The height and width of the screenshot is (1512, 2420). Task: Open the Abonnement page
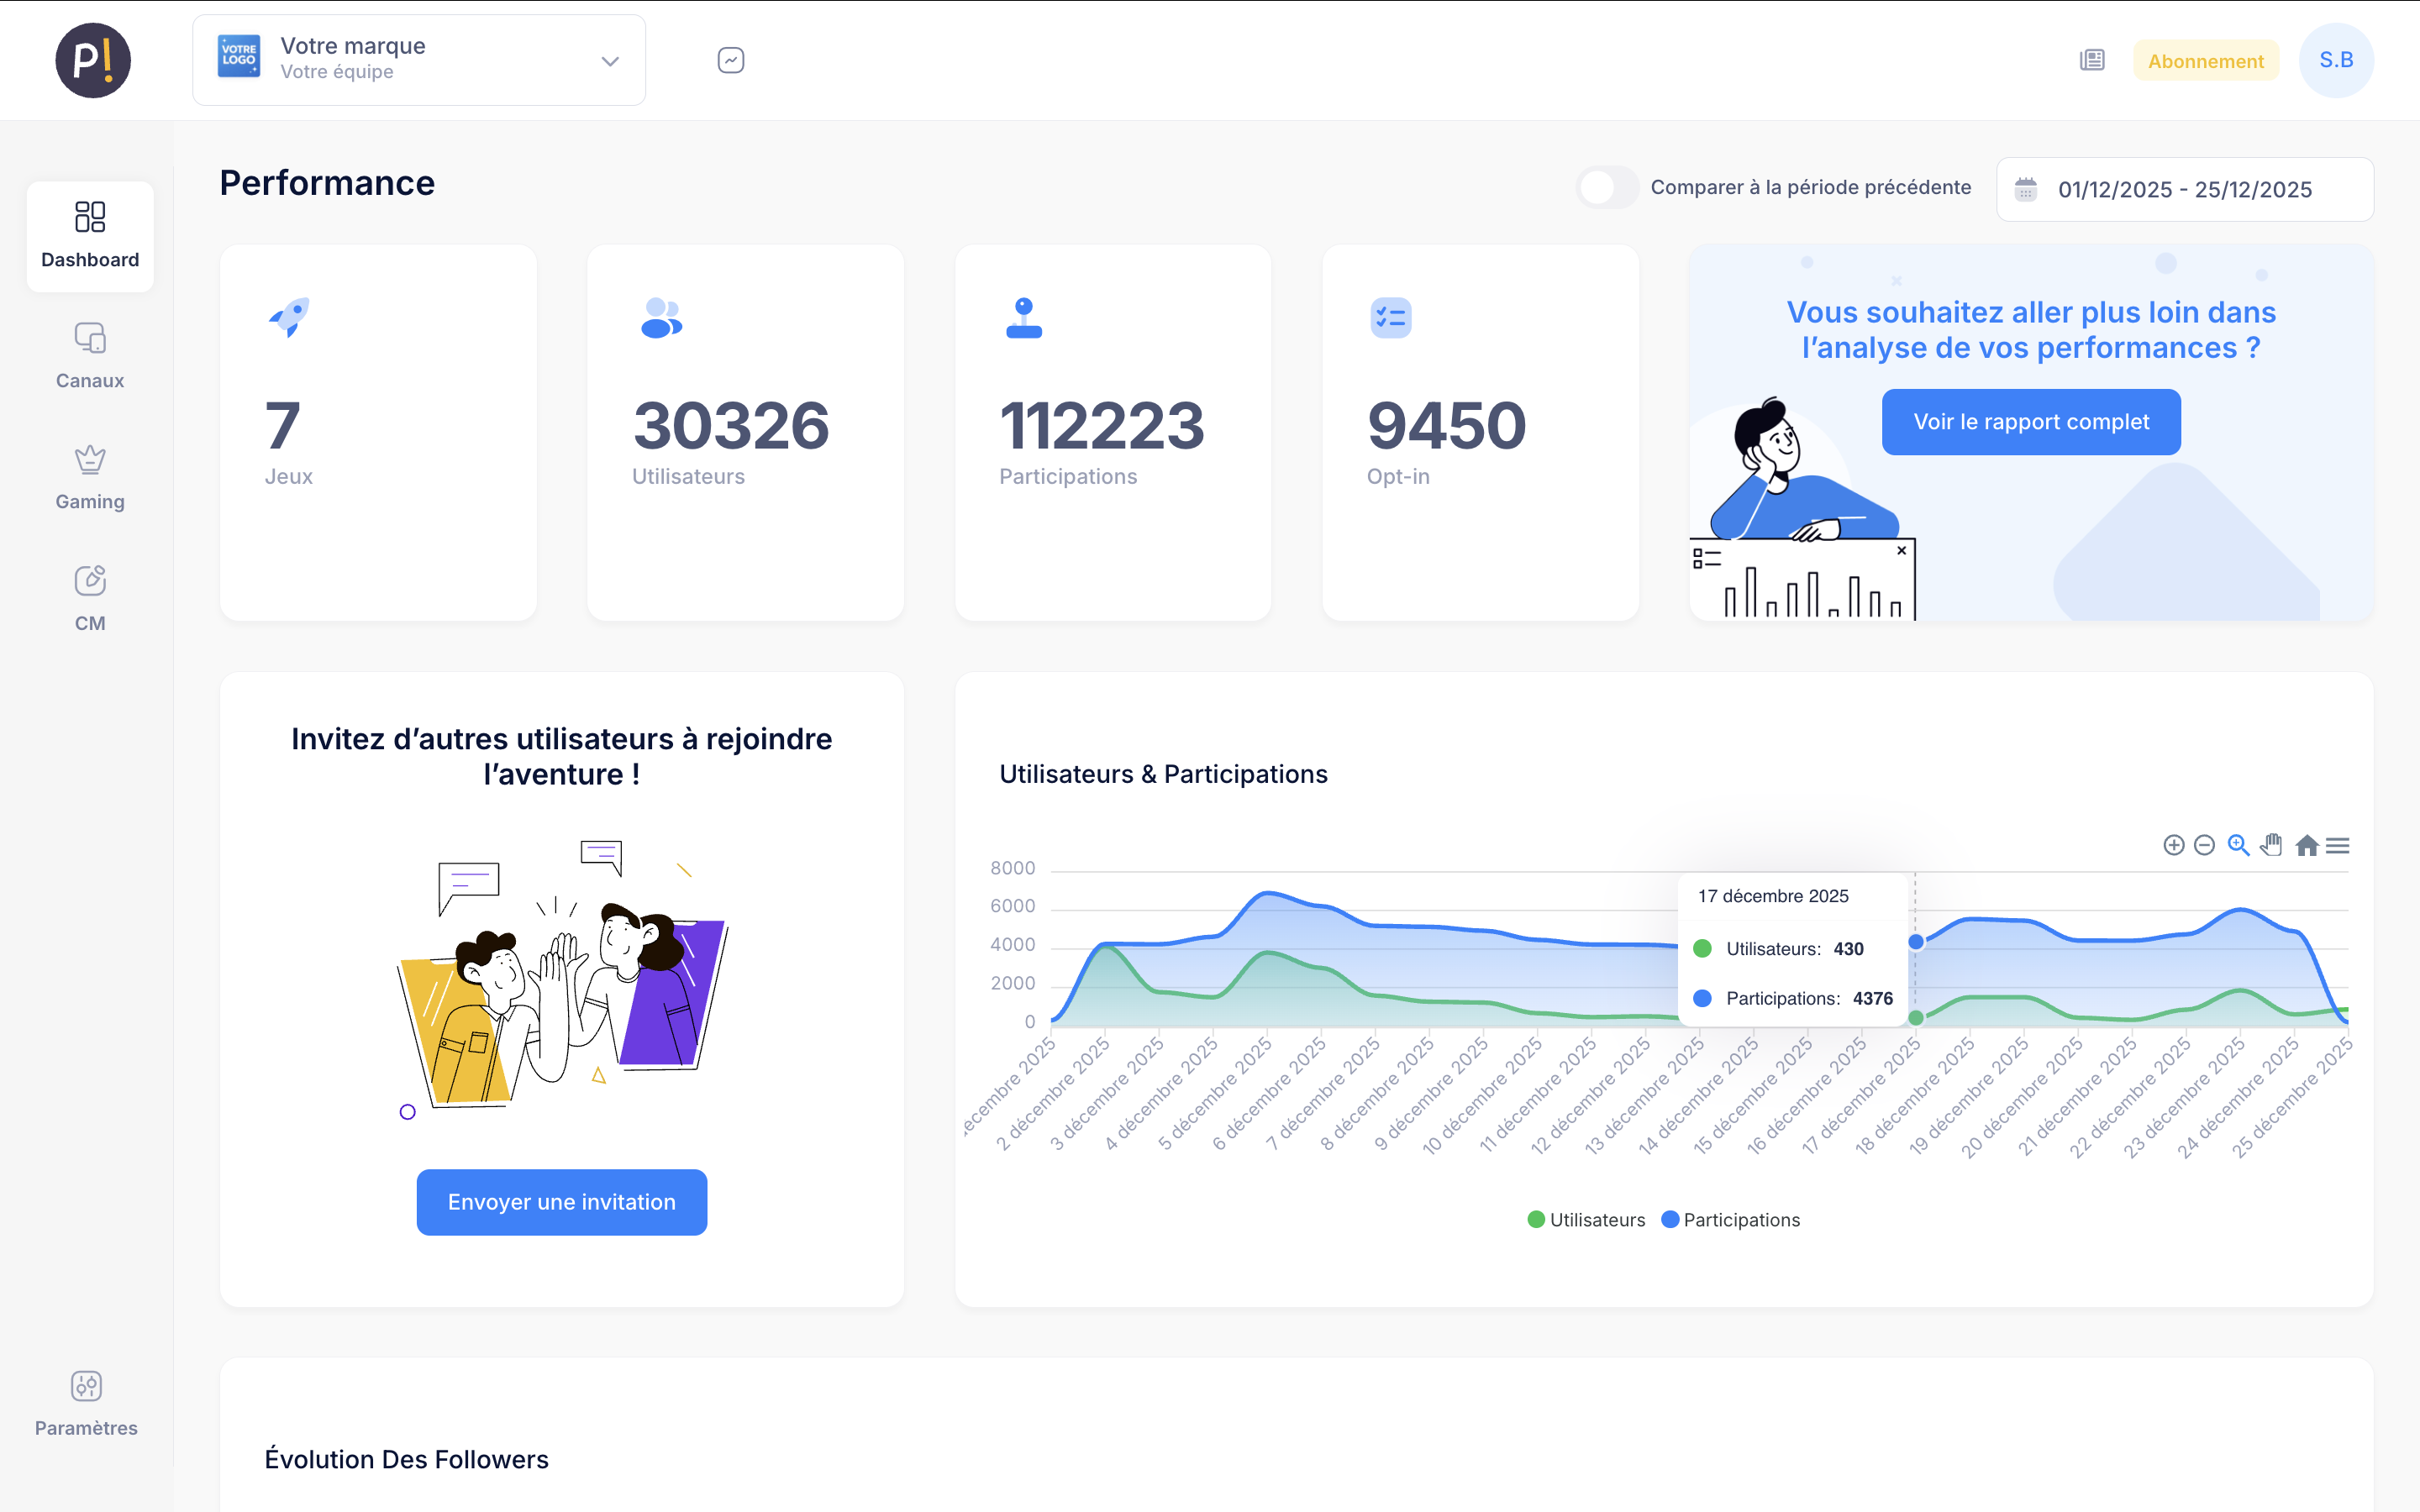click(x=2206, y=60)
